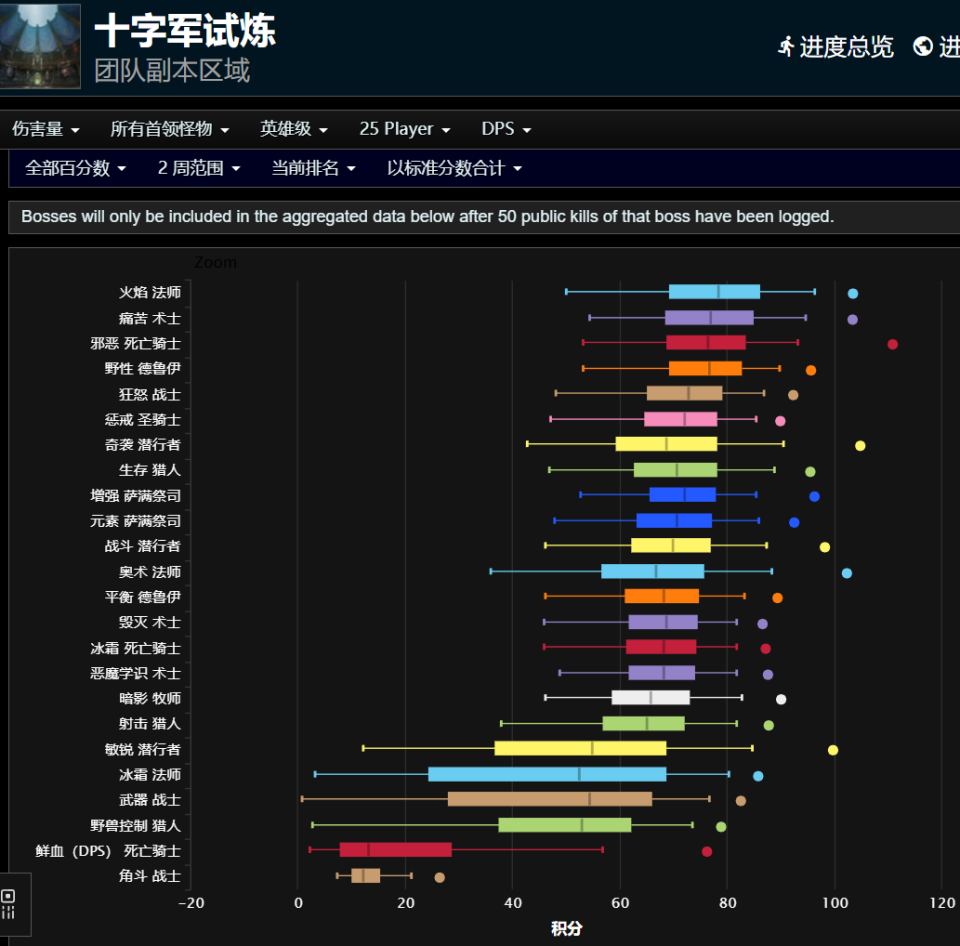
Task: Click the 邪恶 死亡骑士 red outlier dot
Action: [893, 344]
